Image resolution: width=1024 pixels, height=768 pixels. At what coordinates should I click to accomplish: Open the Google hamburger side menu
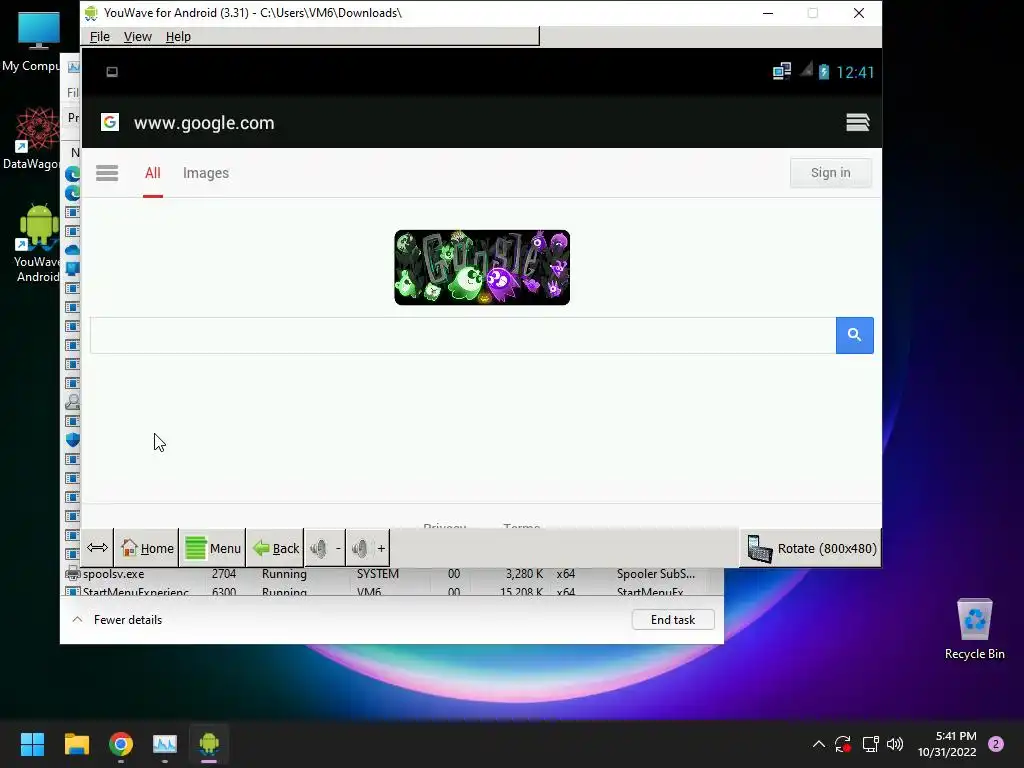click(x=107, y=173)
